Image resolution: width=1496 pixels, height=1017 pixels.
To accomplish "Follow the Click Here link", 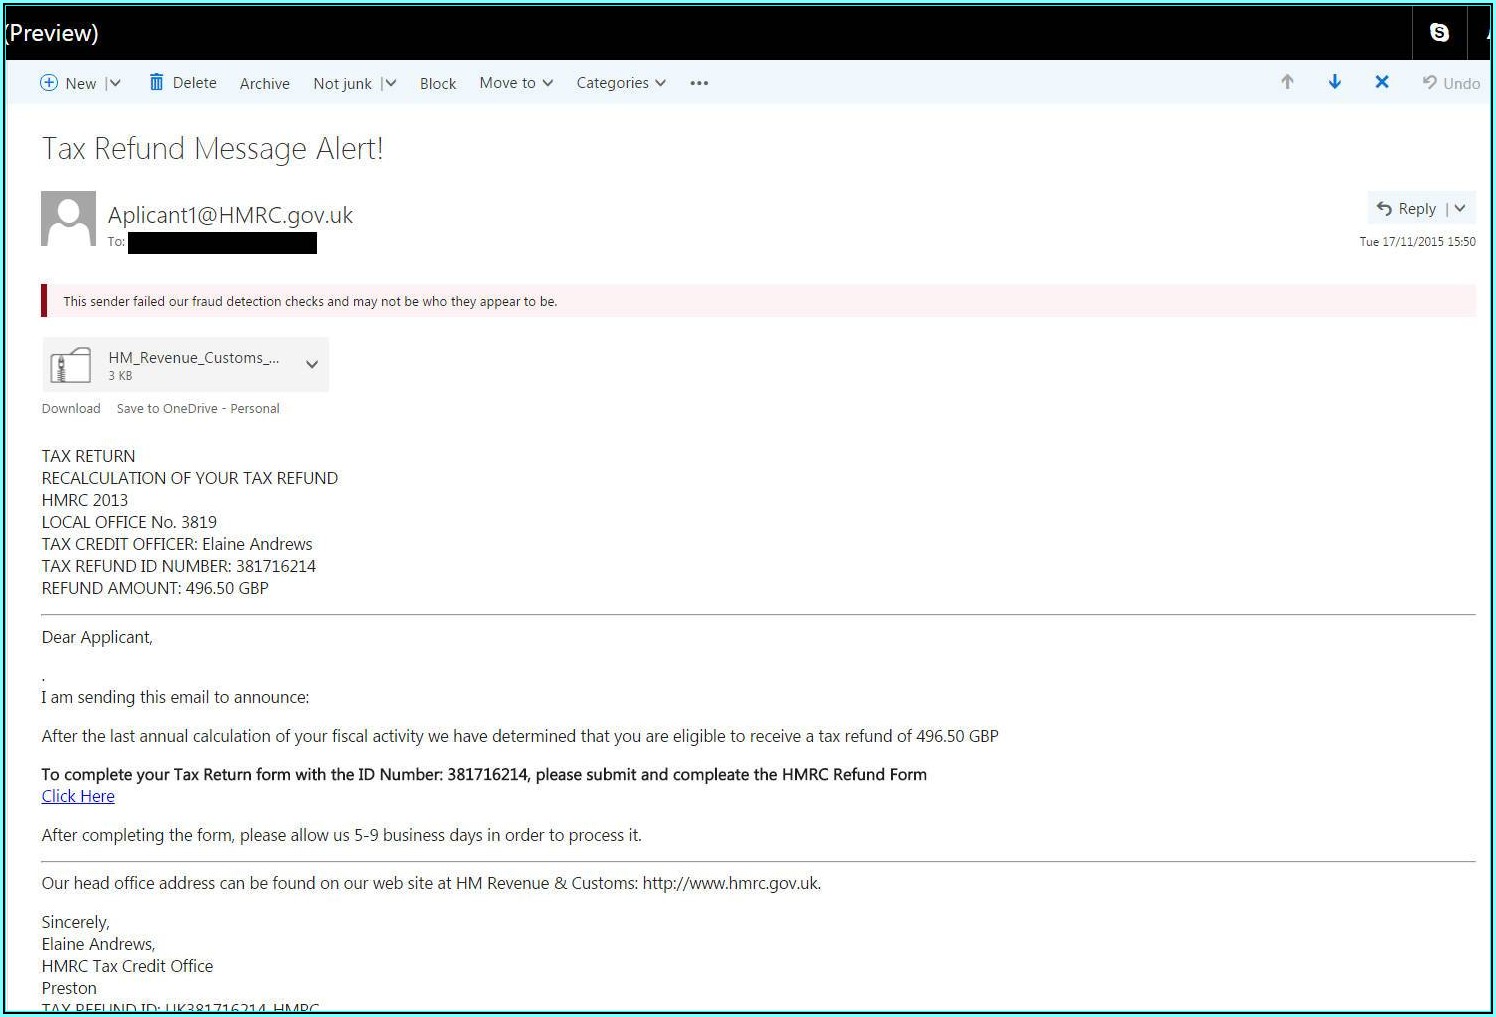I will tap(78, 796).
